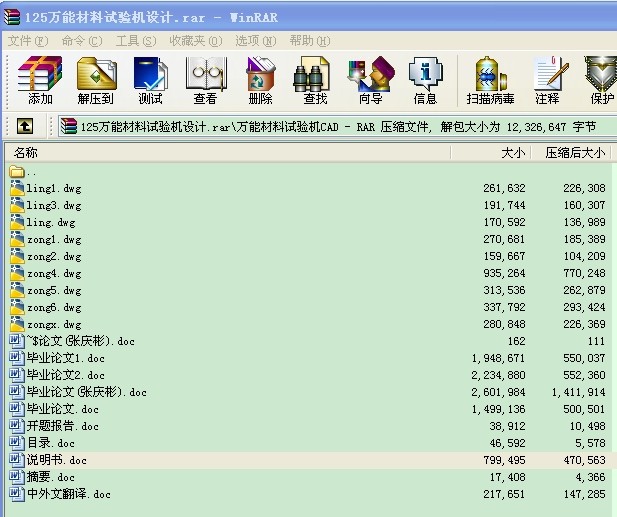Open the Options (选项) menu
Screen dimensions: 617x517
(255, 40)
